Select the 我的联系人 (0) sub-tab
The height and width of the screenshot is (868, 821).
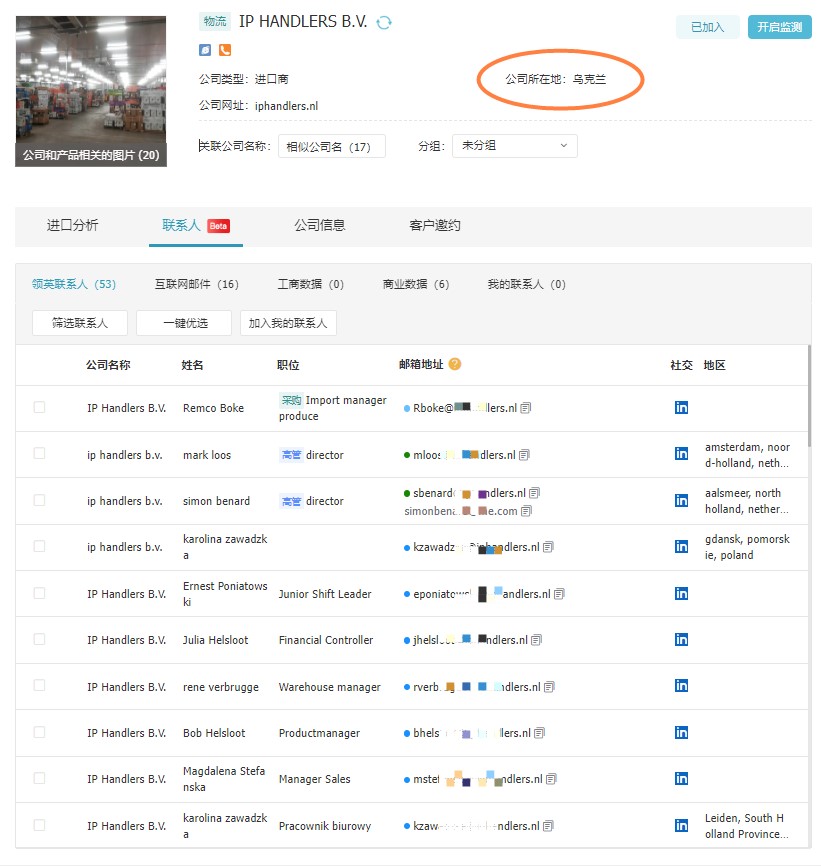point(526,284)
